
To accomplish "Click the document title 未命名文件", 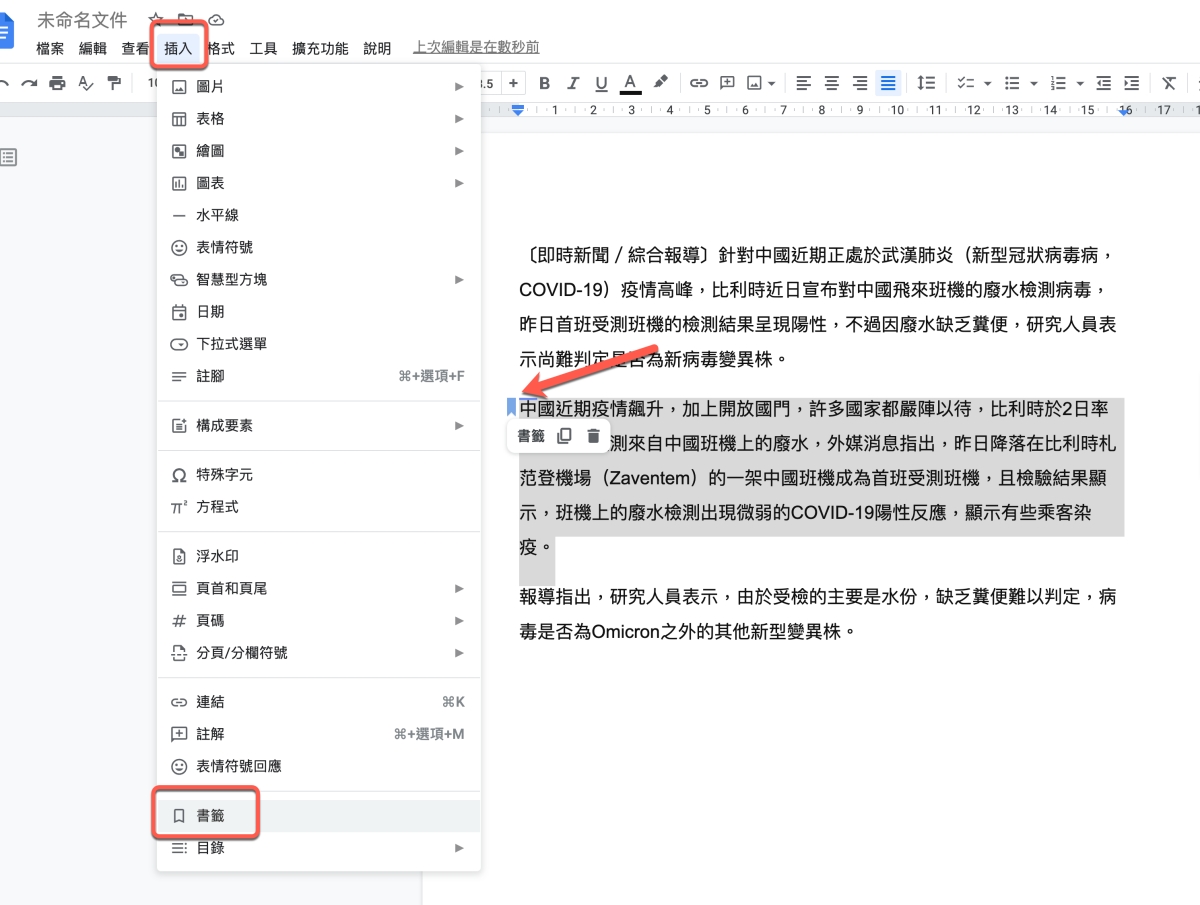I will (x=82, y=20).
